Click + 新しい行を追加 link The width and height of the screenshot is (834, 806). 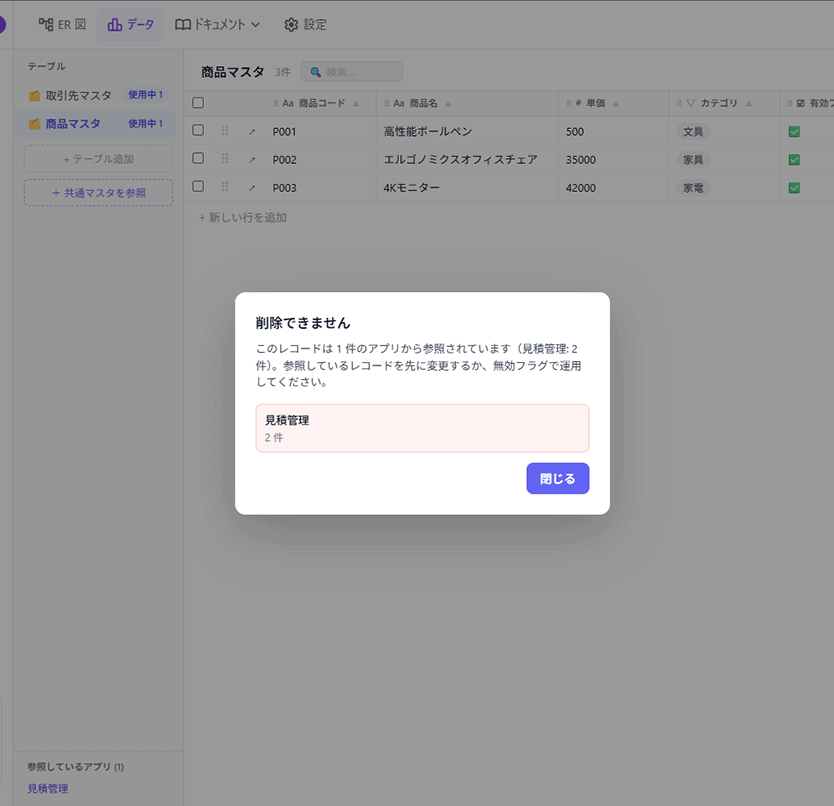pyautogui.click(x=243, y=218)
